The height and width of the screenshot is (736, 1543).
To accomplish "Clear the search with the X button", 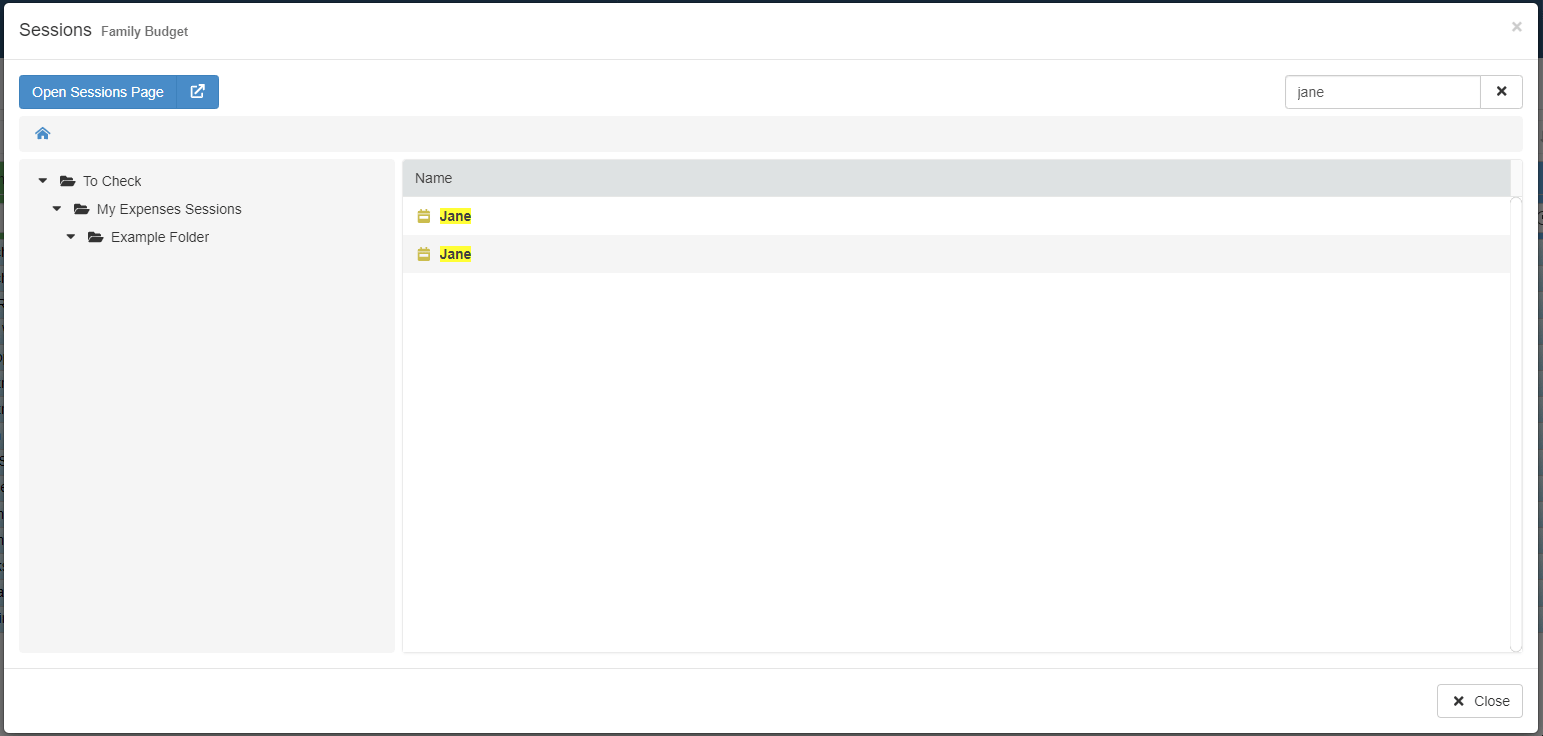I will point(1501,92).
